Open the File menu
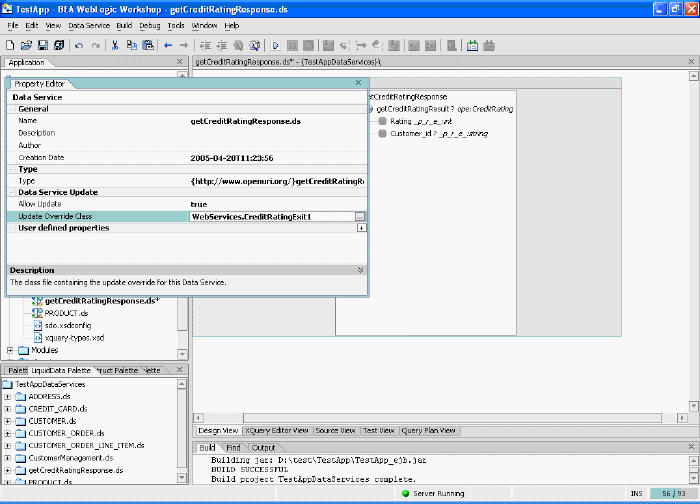 [x=12, y=25]
